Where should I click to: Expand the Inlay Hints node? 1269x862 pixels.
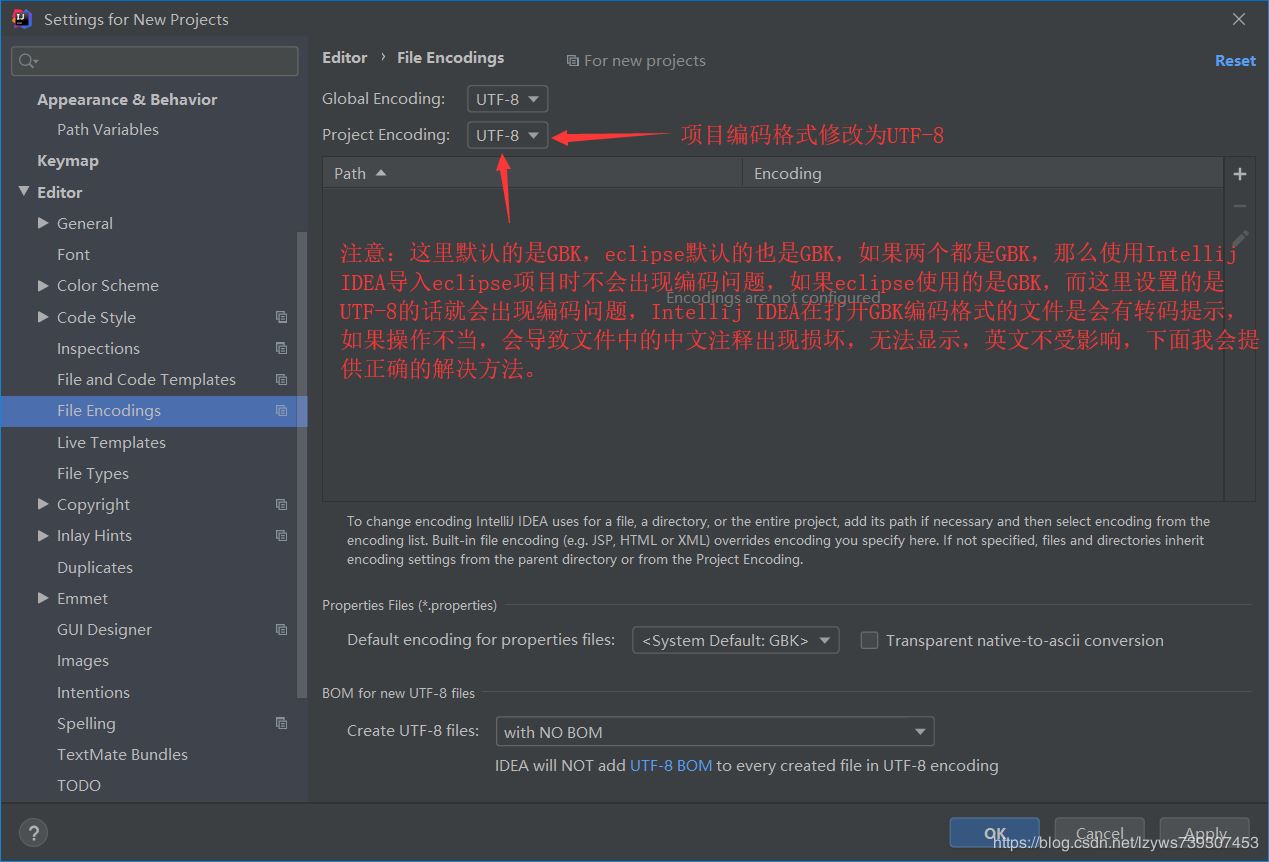tap(43, 535)
